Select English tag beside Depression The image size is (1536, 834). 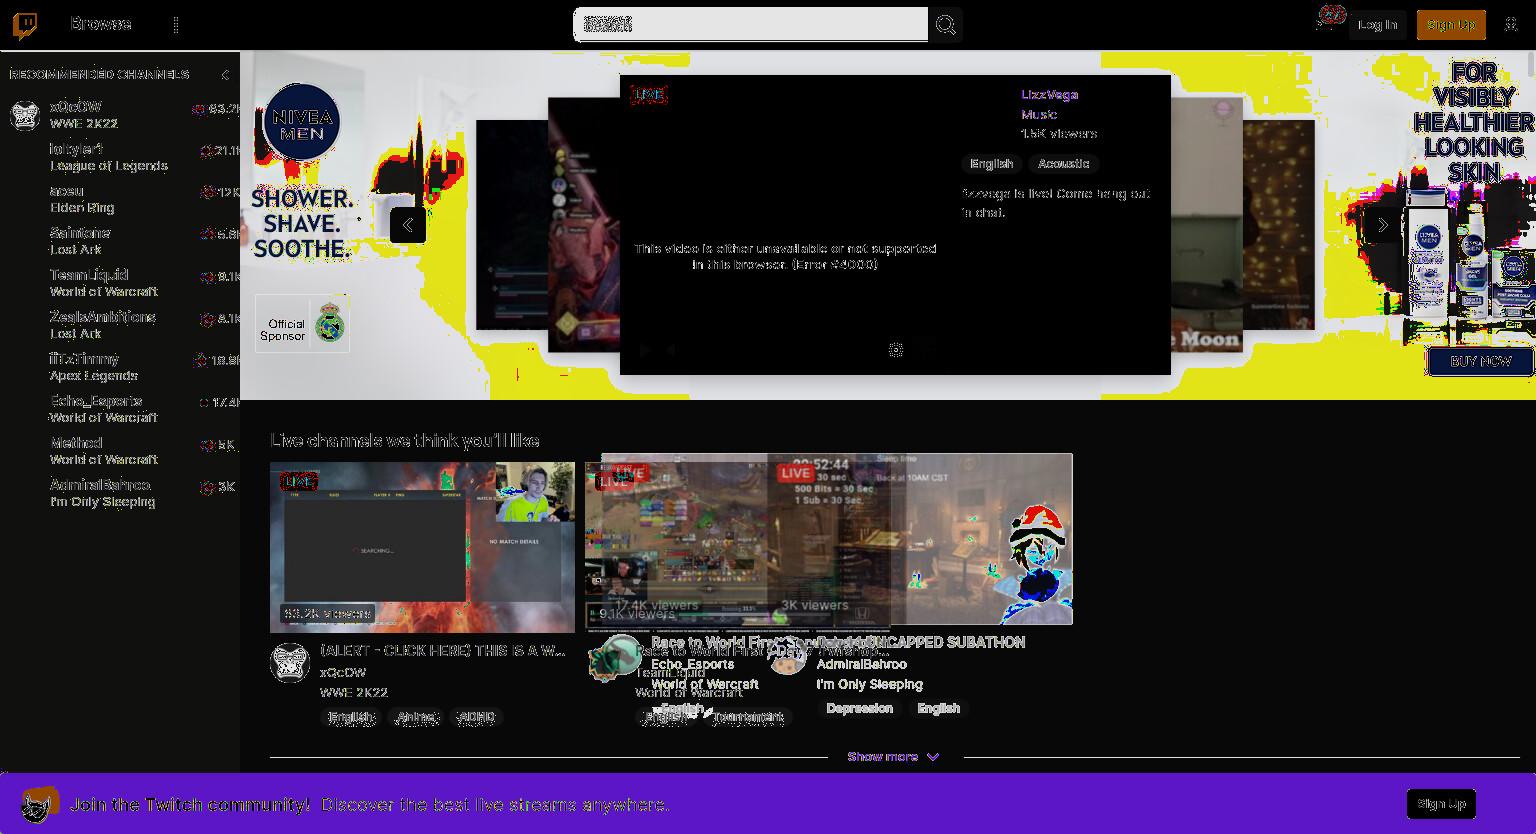point(939,708)
